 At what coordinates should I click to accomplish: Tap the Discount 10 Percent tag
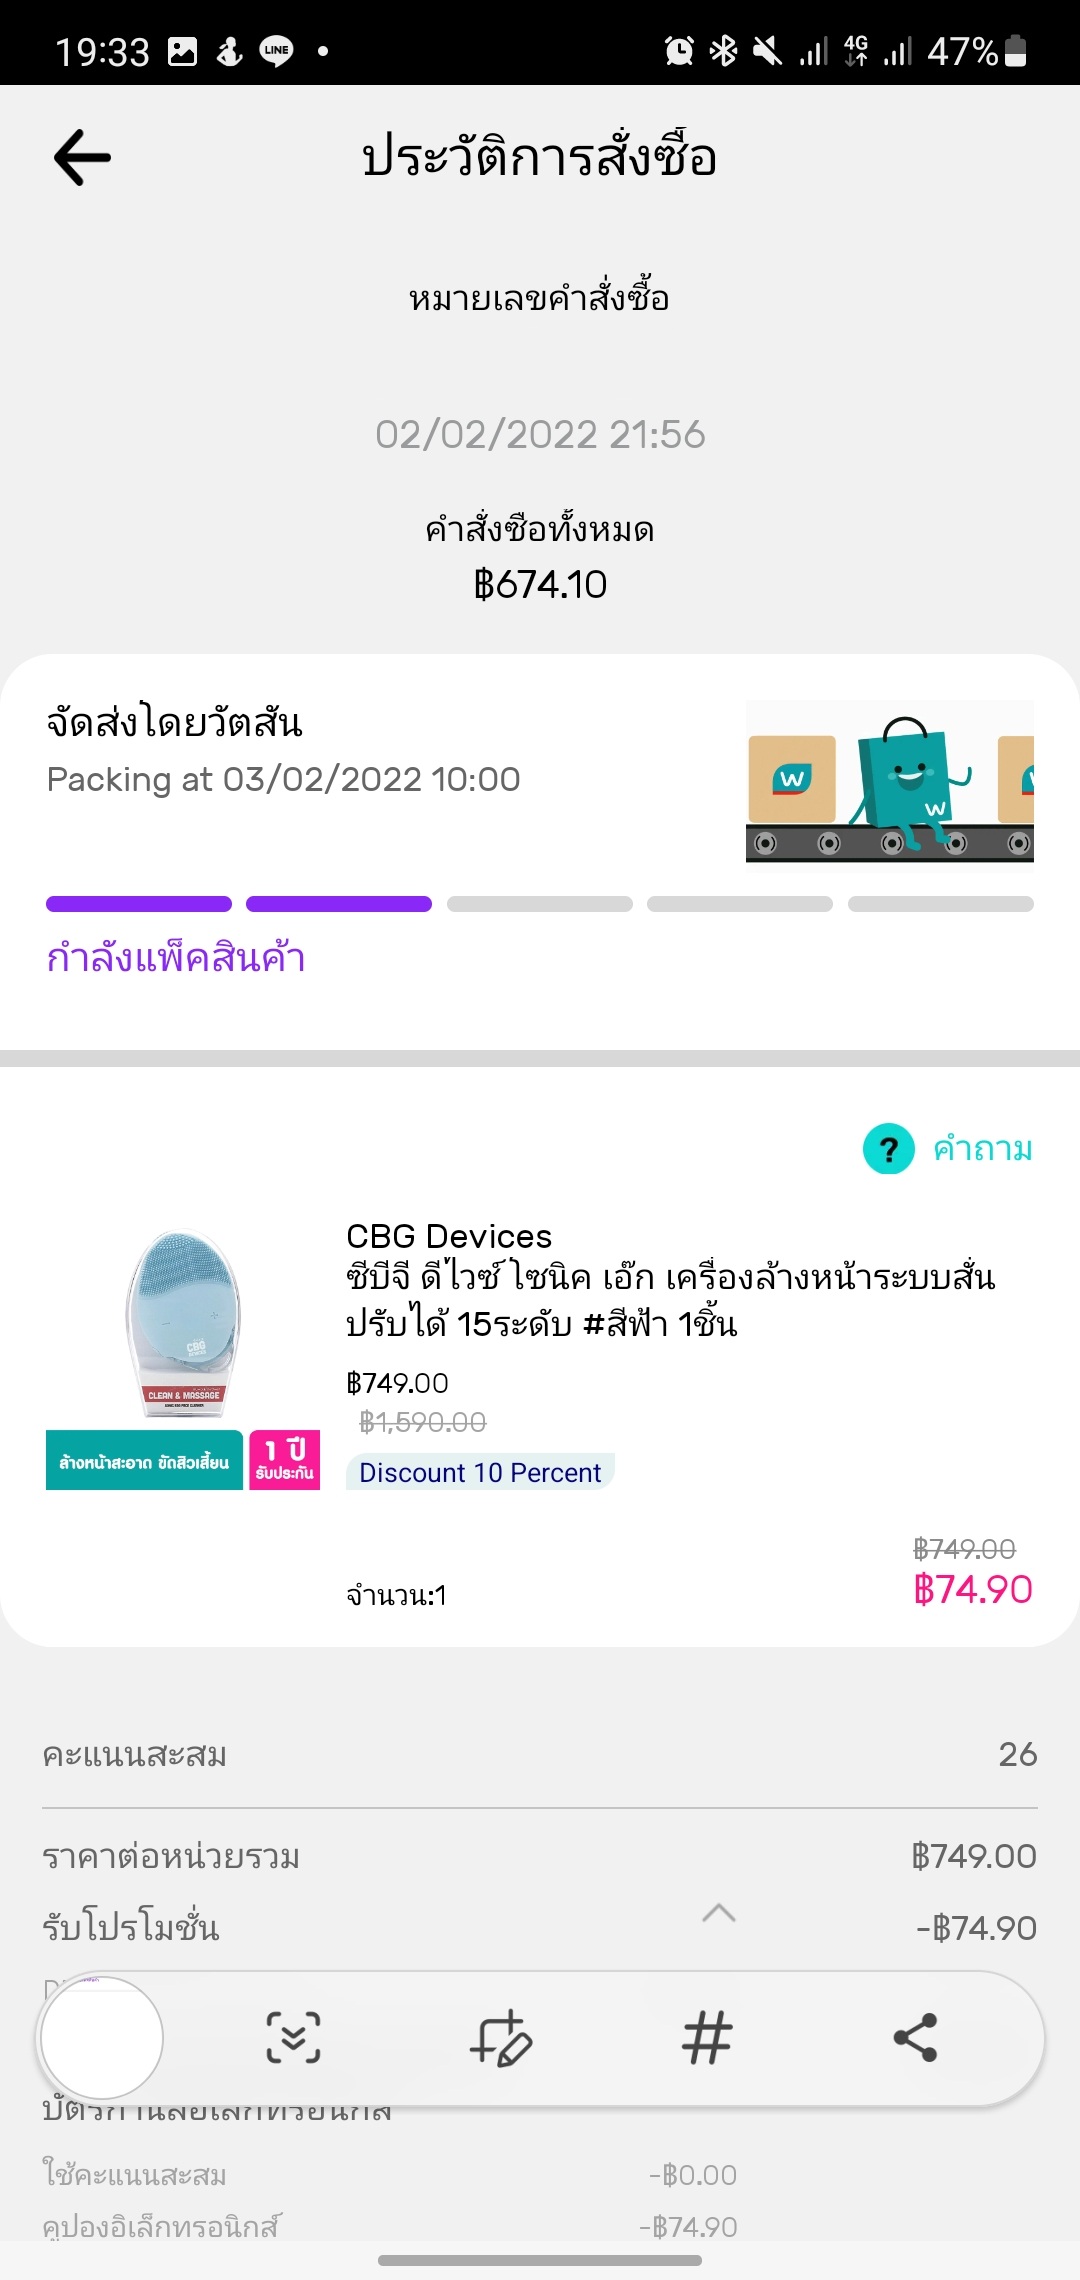(480, 1472)
